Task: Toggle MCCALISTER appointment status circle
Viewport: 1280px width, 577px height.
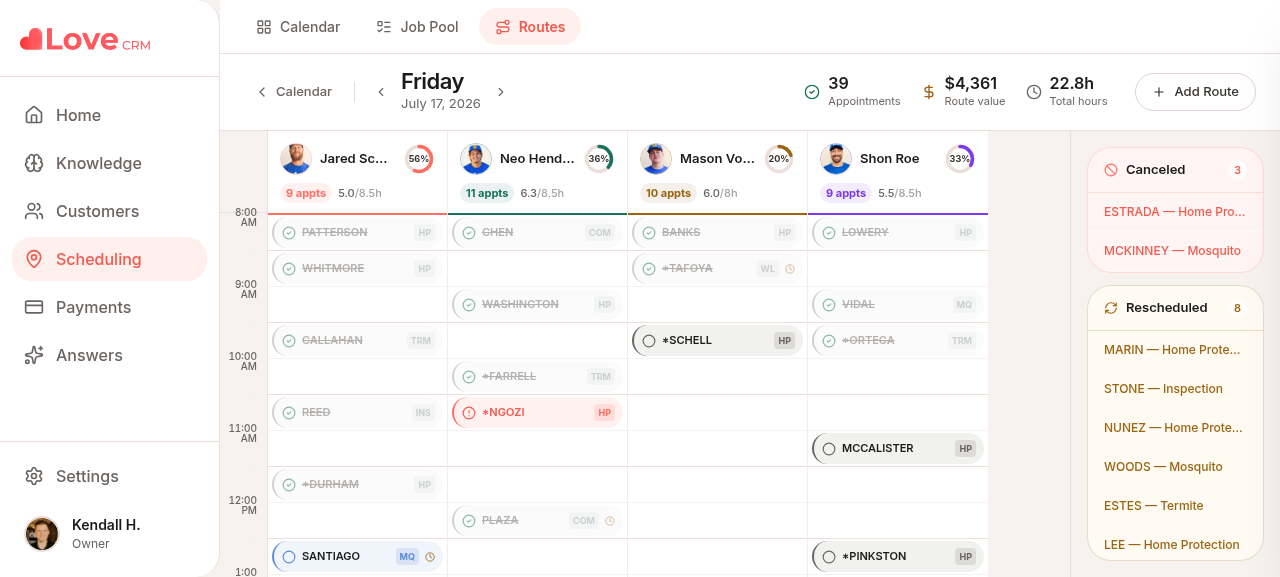Action: tap(829, 448)
